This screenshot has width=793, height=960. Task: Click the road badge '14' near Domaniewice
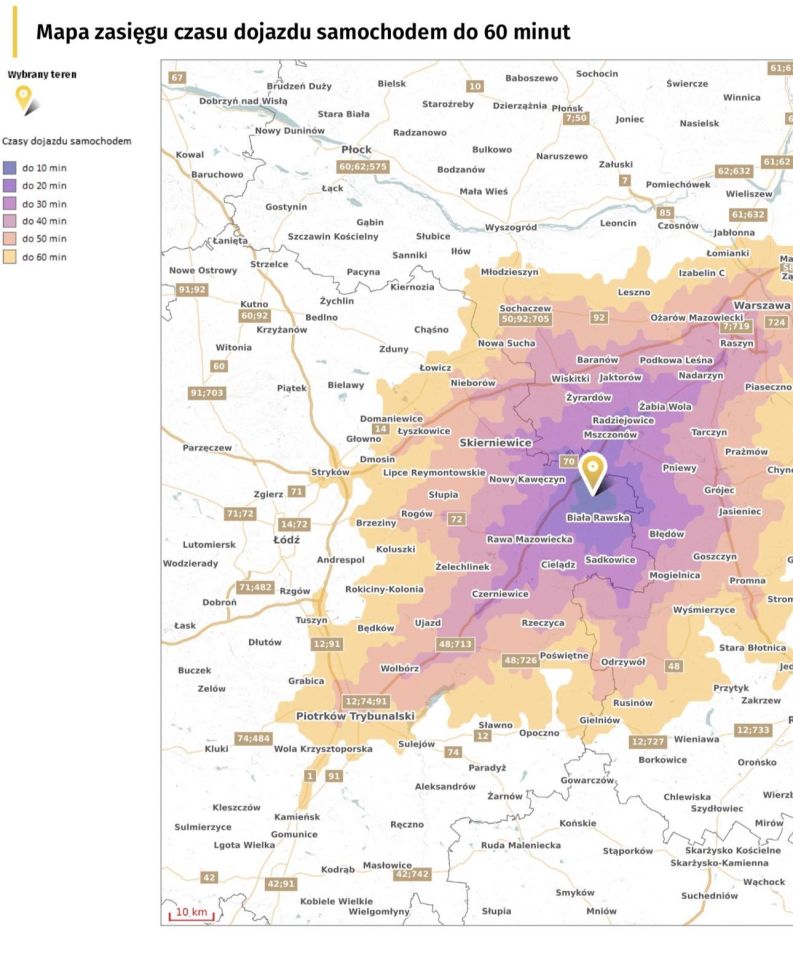point(381,429)
